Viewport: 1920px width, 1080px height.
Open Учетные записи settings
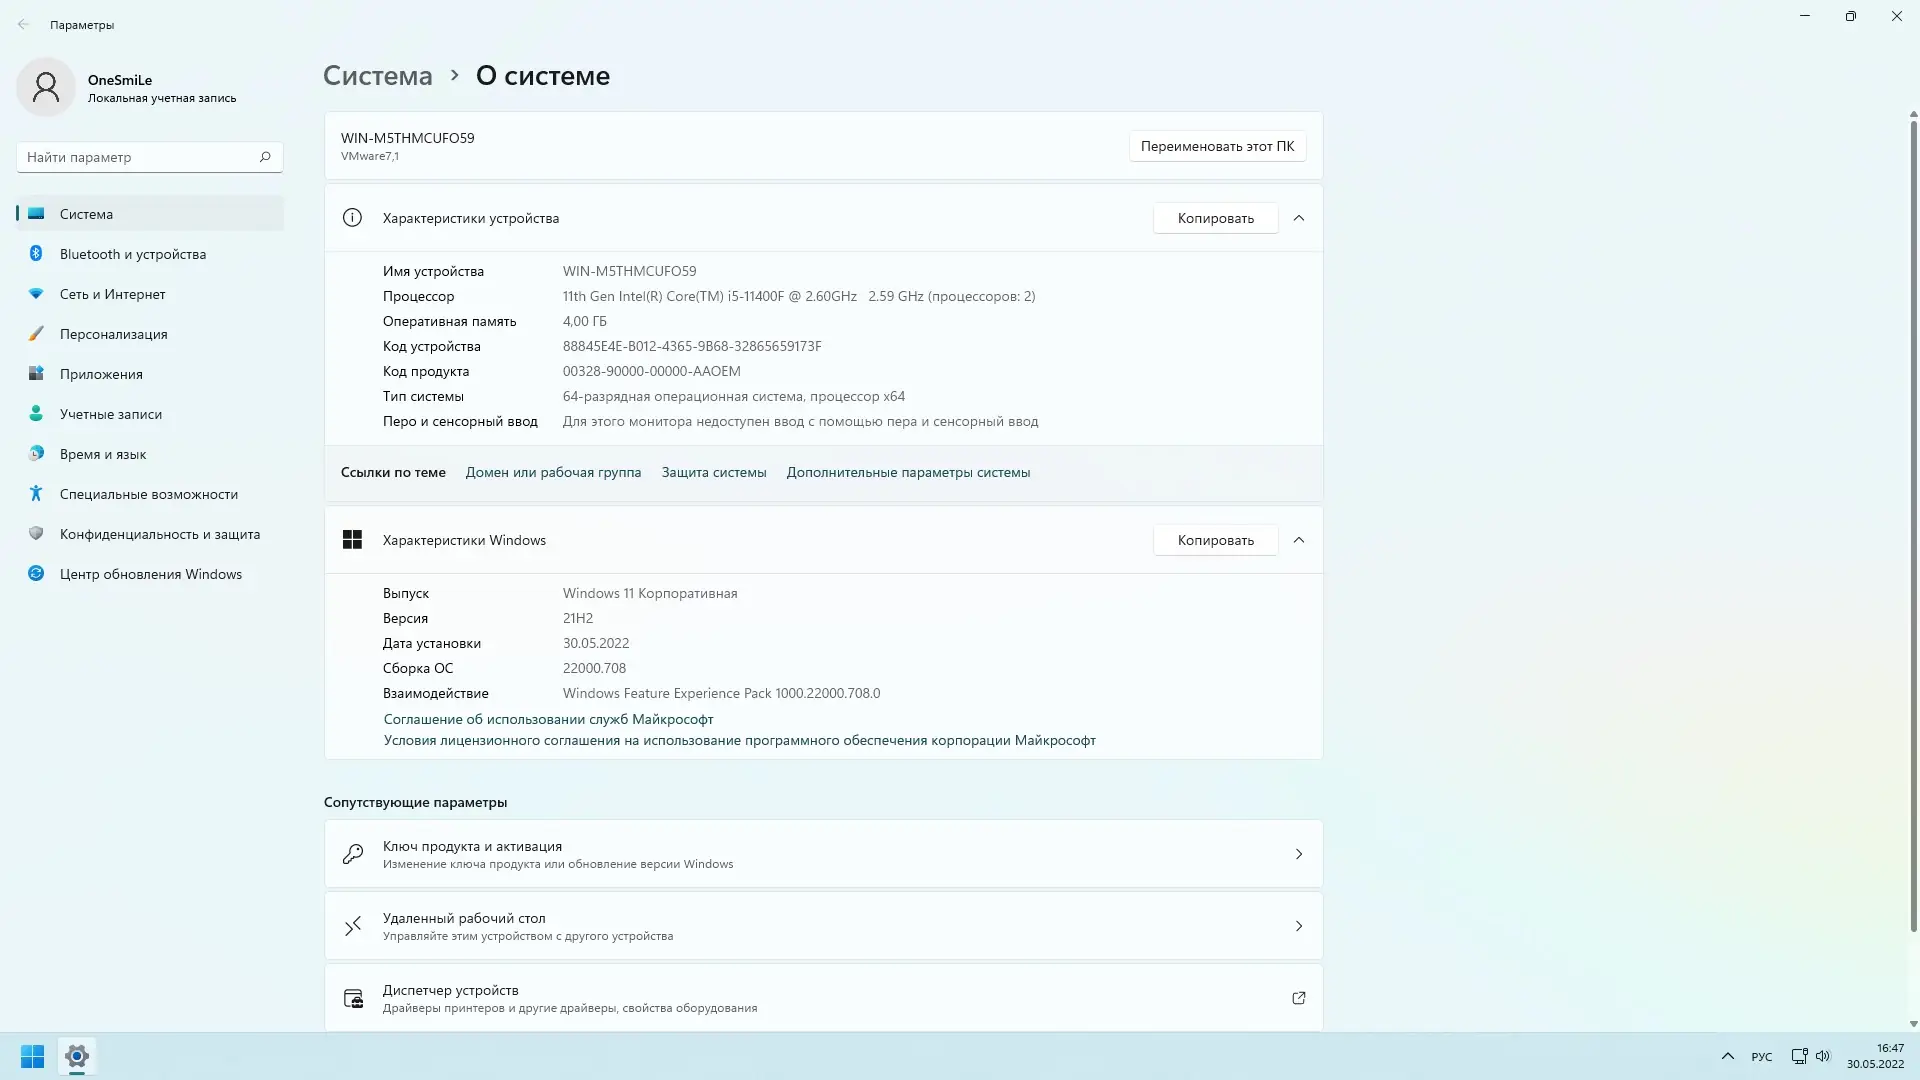[109, 414]
